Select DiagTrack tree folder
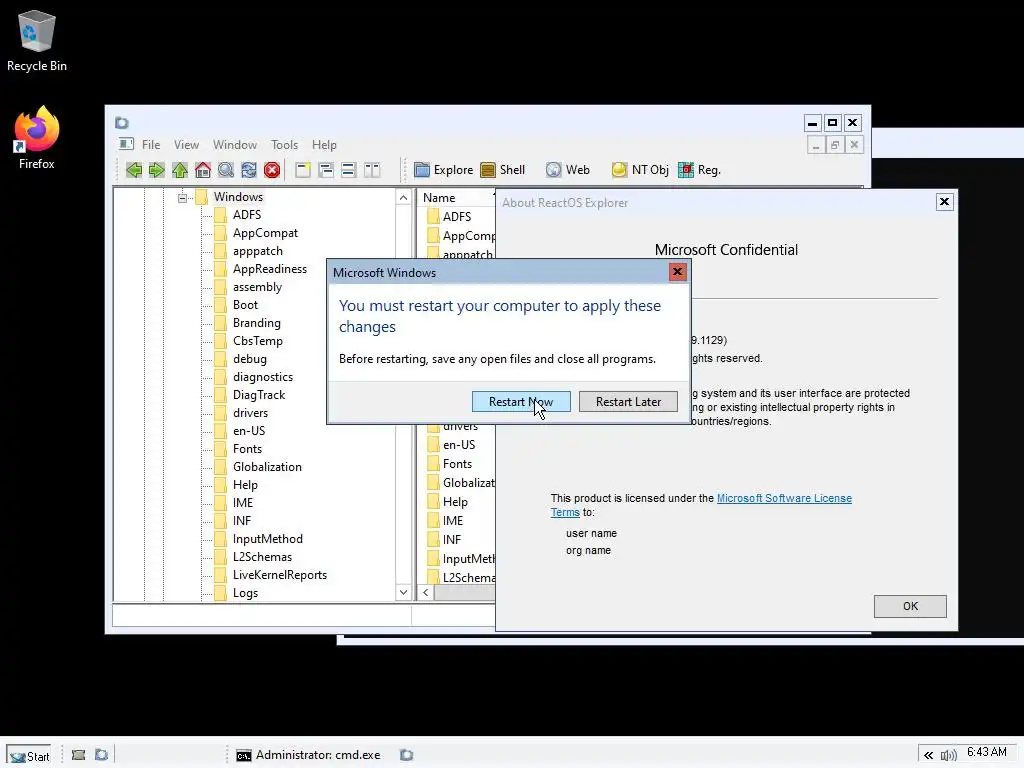This screenshot has width=1024, height=768. point(259,395)
